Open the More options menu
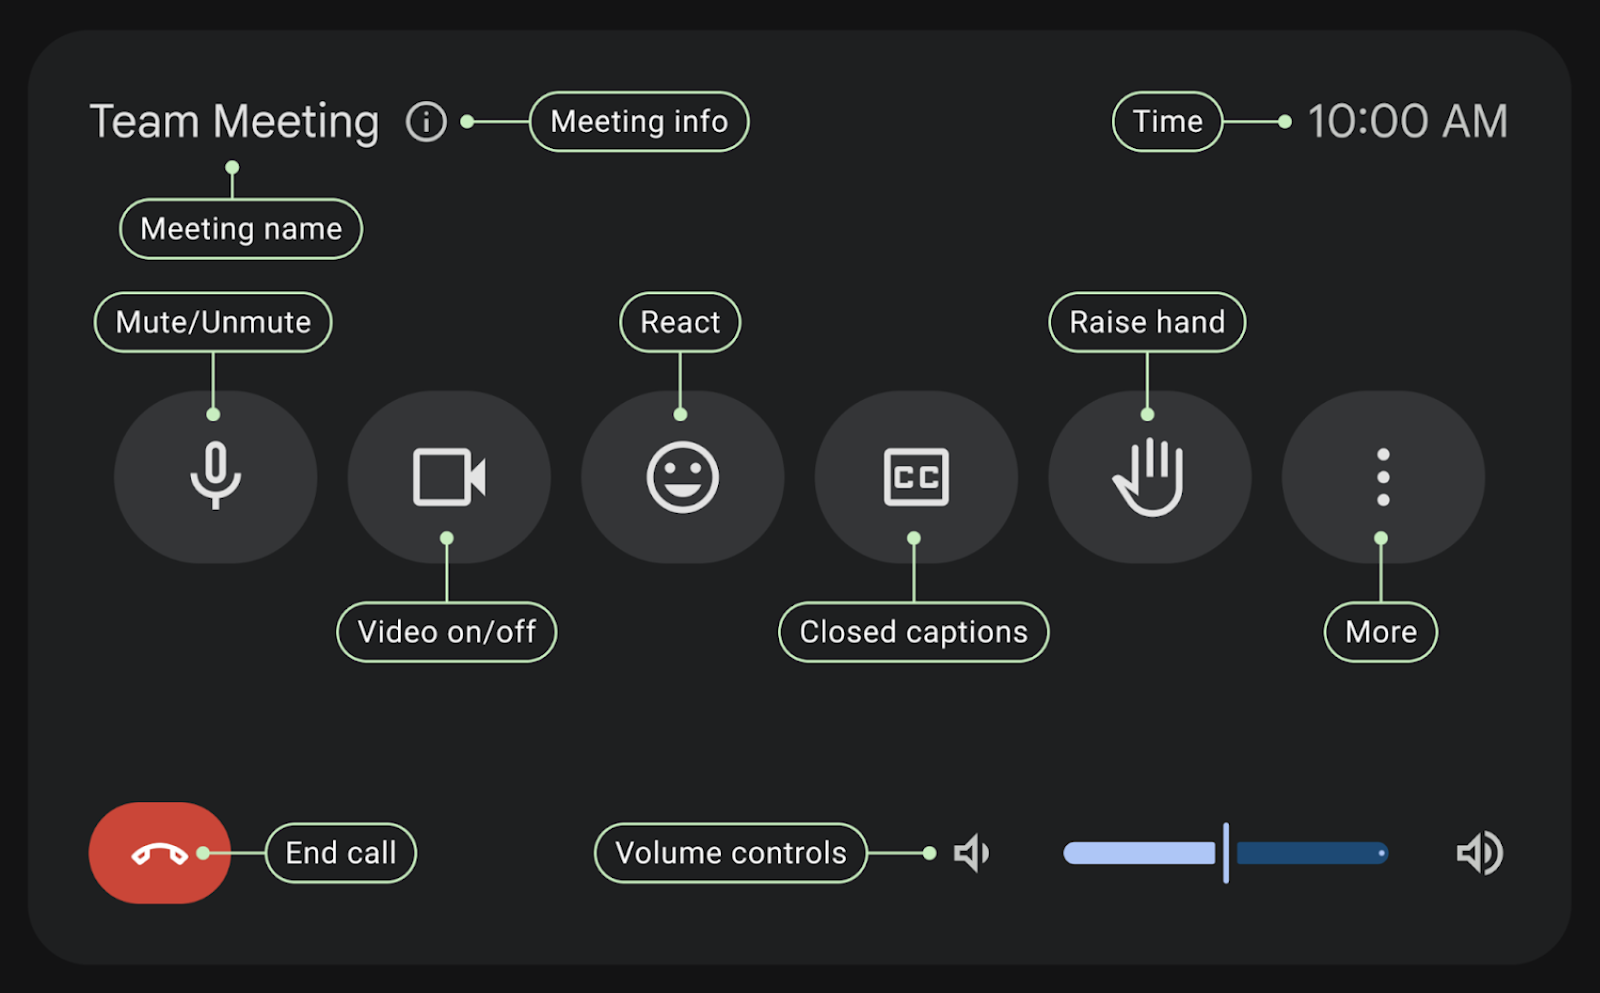The height and width of the screenshot is (993, 1600). click(x=1381, y=477)
